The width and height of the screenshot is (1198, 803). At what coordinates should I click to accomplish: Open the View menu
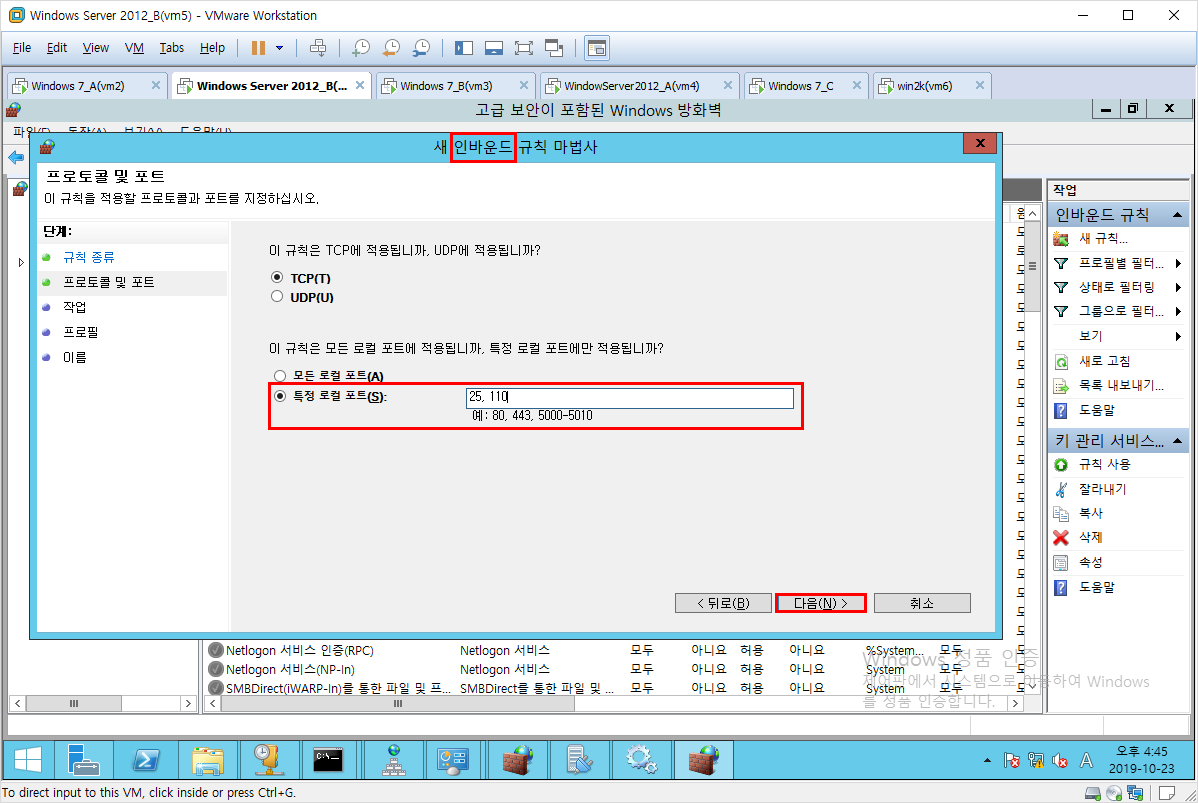pyautogui.click(x=96, y=47)
